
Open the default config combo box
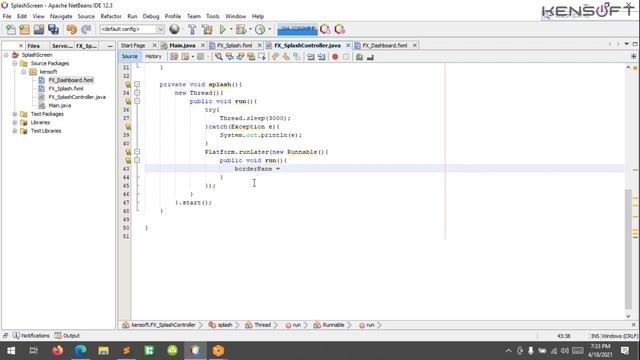click(x=132, y=29)
